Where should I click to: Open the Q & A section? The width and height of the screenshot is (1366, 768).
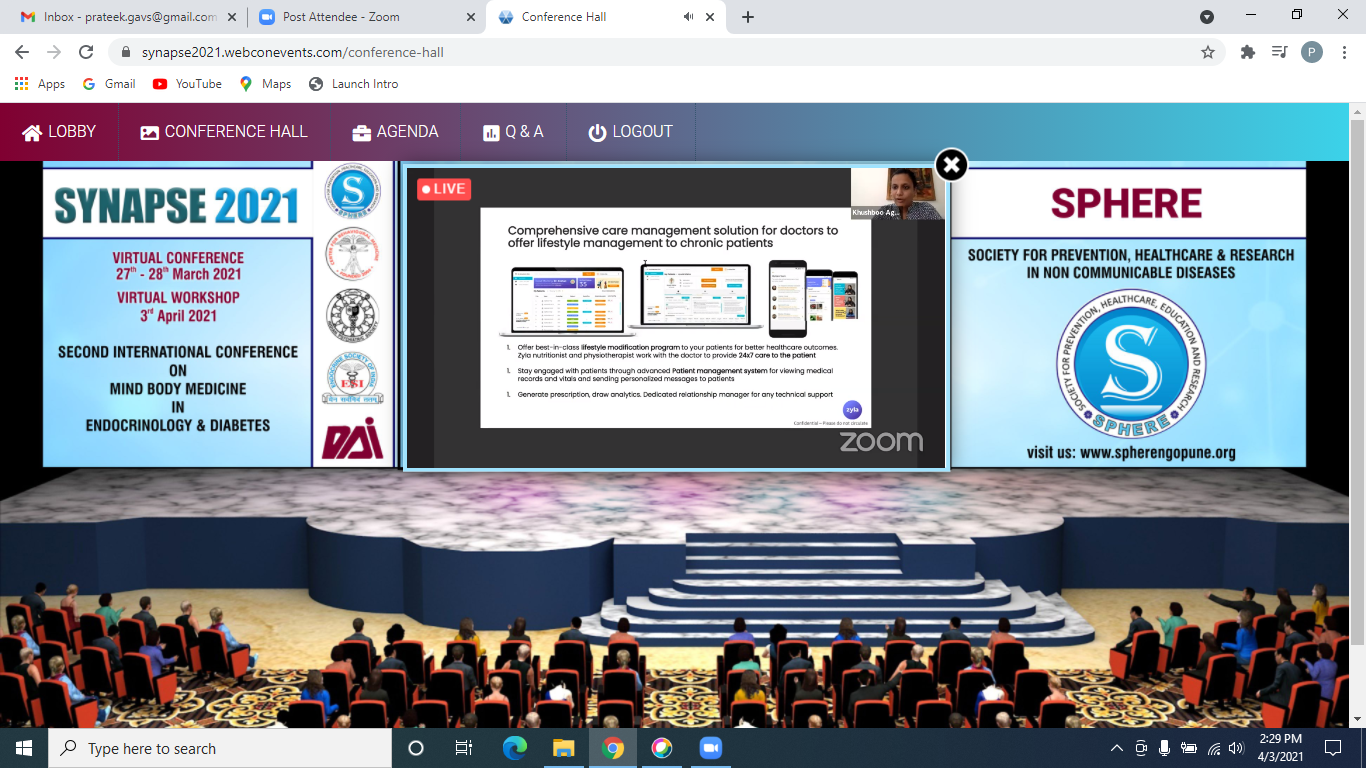513,132
